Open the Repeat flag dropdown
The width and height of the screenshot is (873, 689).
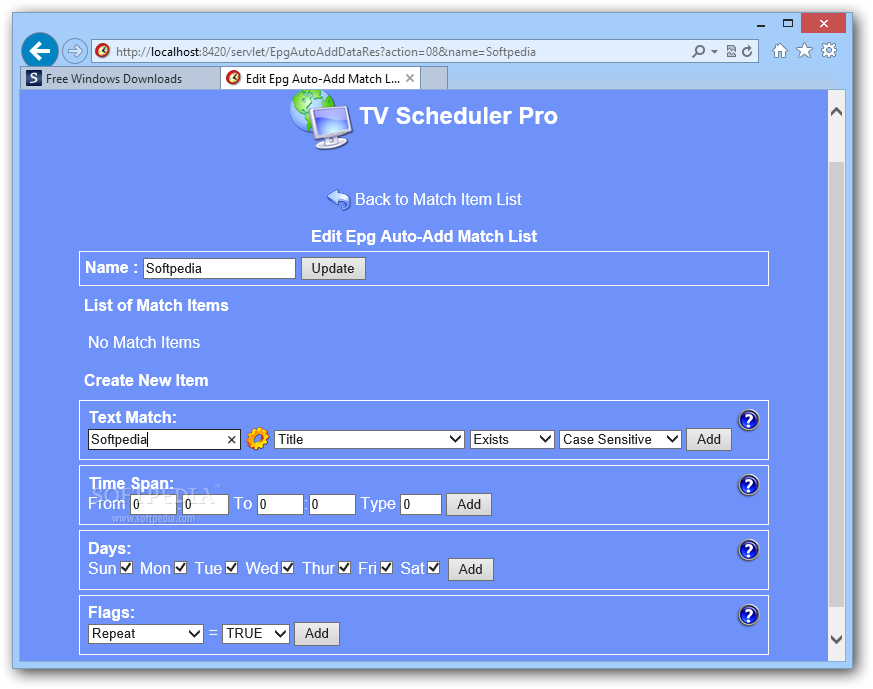point(146,633)
